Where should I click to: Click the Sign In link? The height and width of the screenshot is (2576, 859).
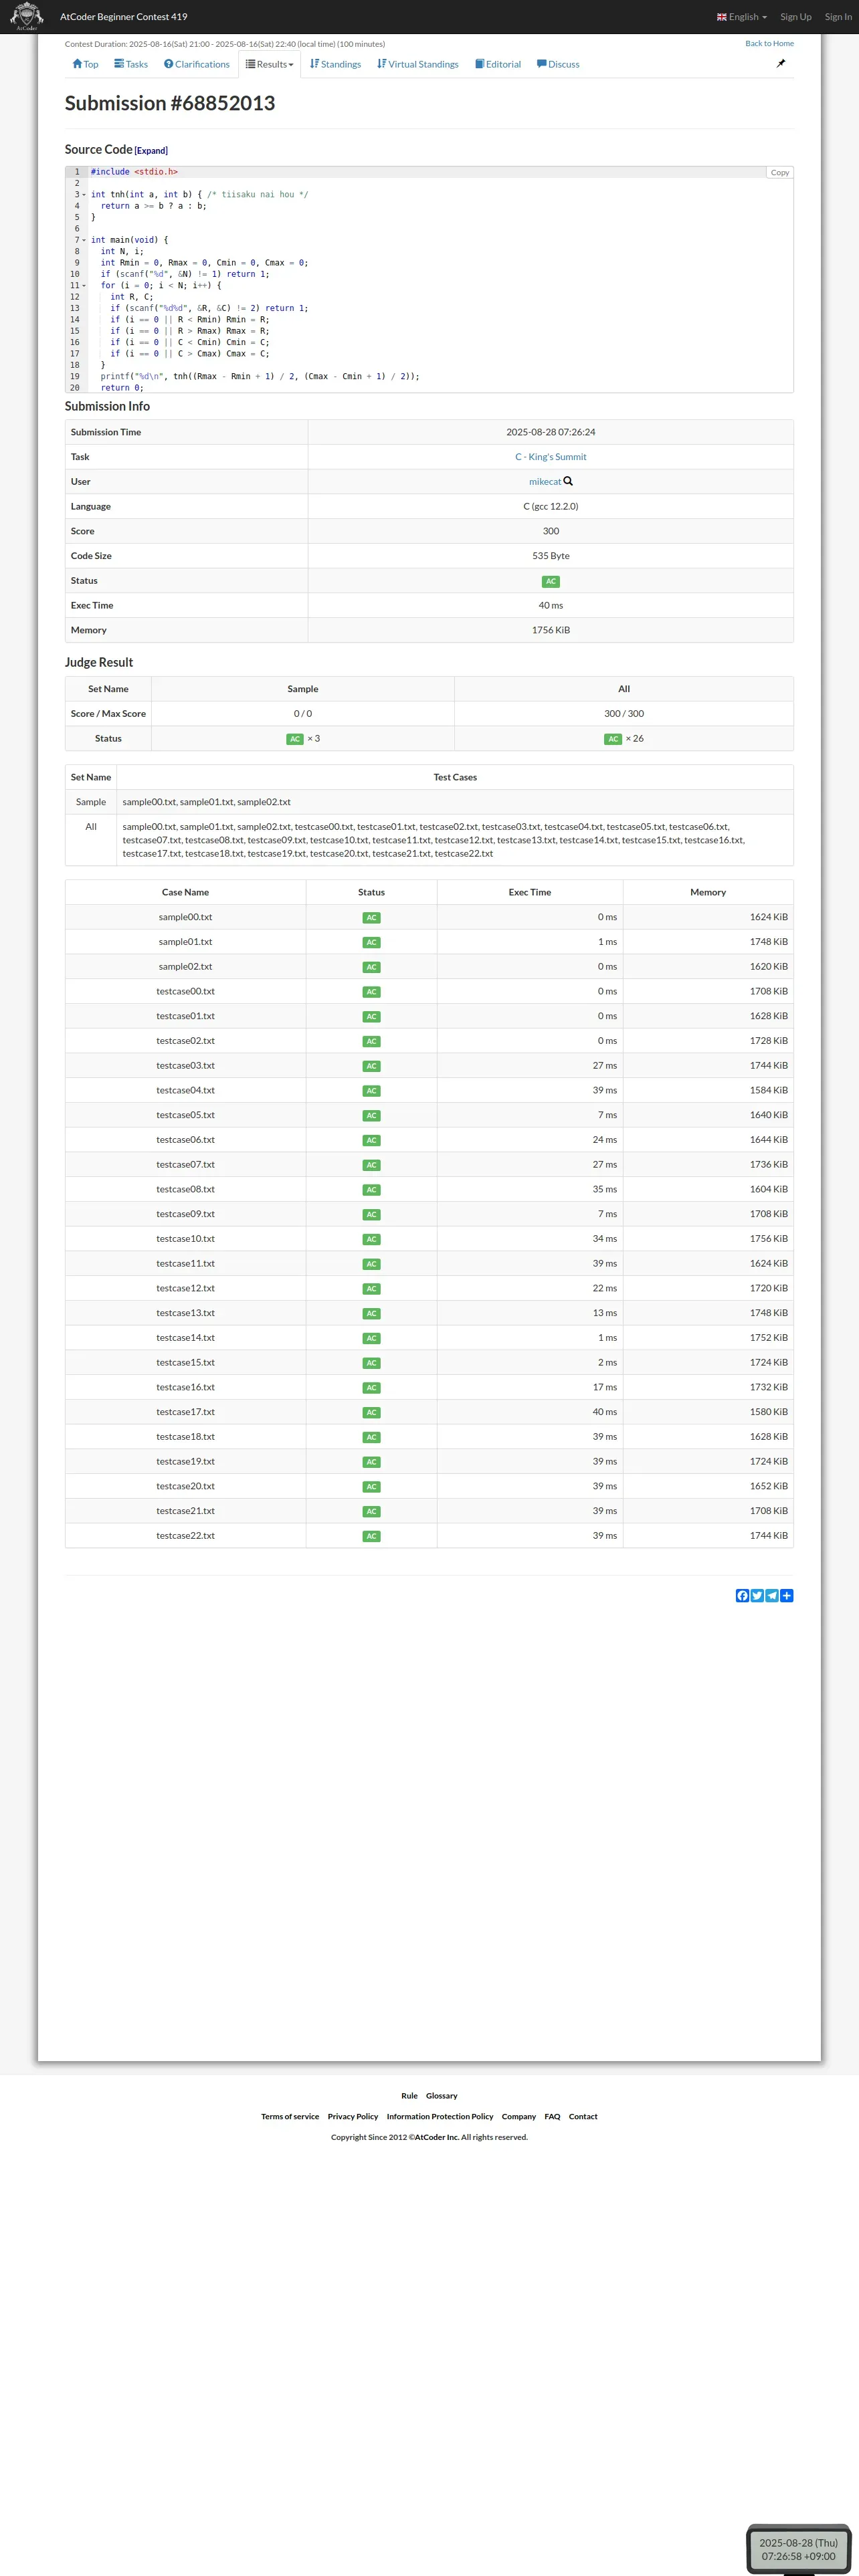838,17
